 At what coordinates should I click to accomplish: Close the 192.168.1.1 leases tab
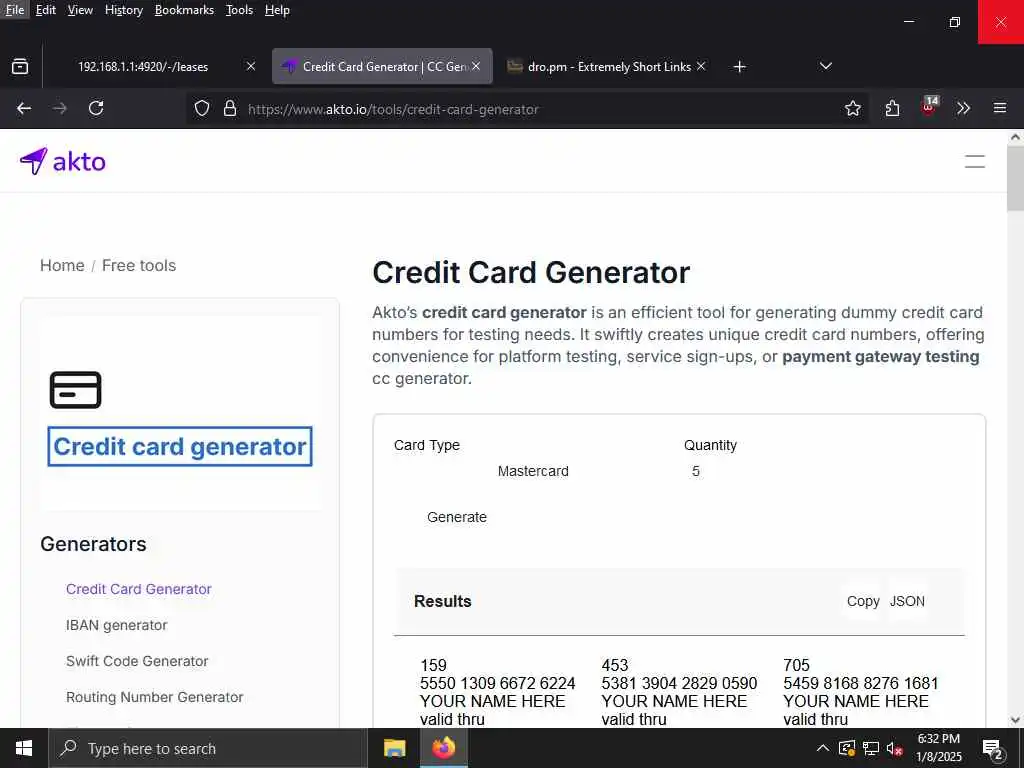(x=251, y=67)
